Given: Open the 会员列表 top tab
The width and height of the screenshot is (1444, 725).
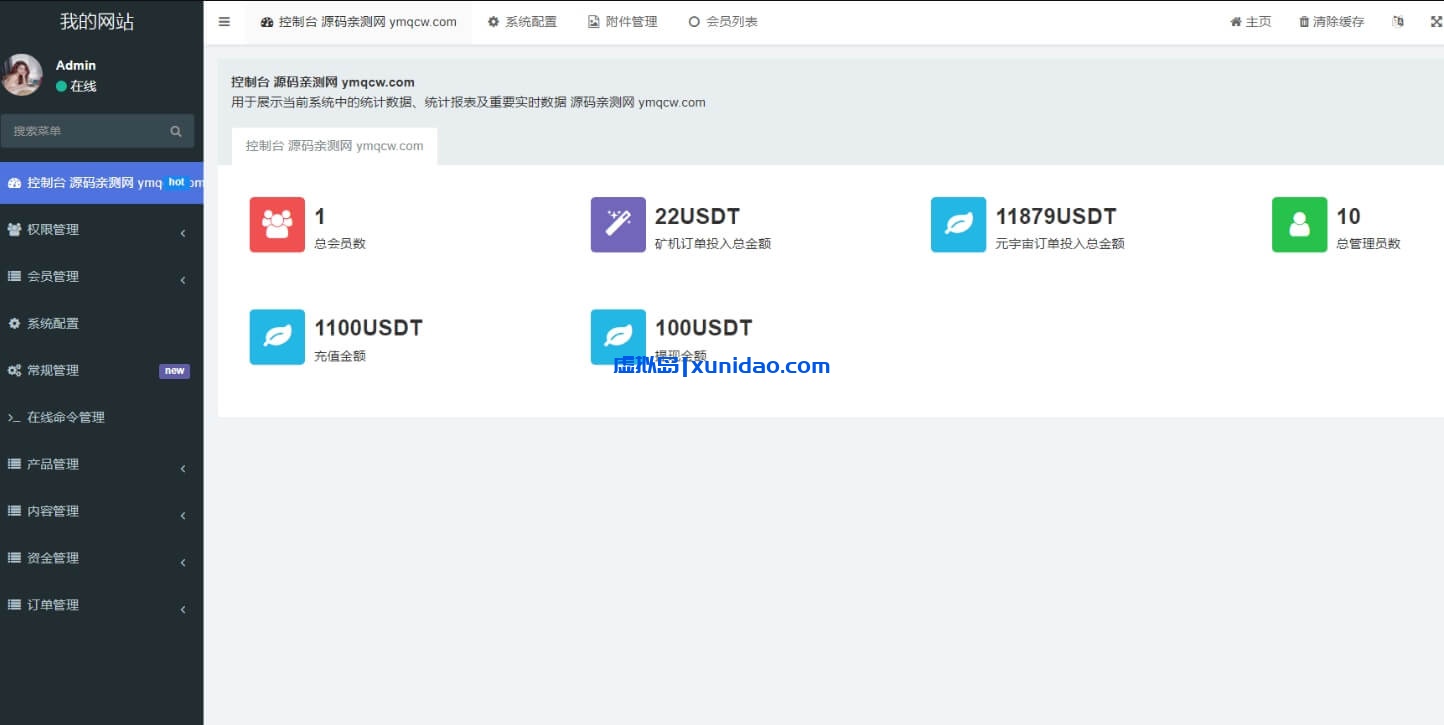Looking at the screenshot, I should click(x=723, y=22).
